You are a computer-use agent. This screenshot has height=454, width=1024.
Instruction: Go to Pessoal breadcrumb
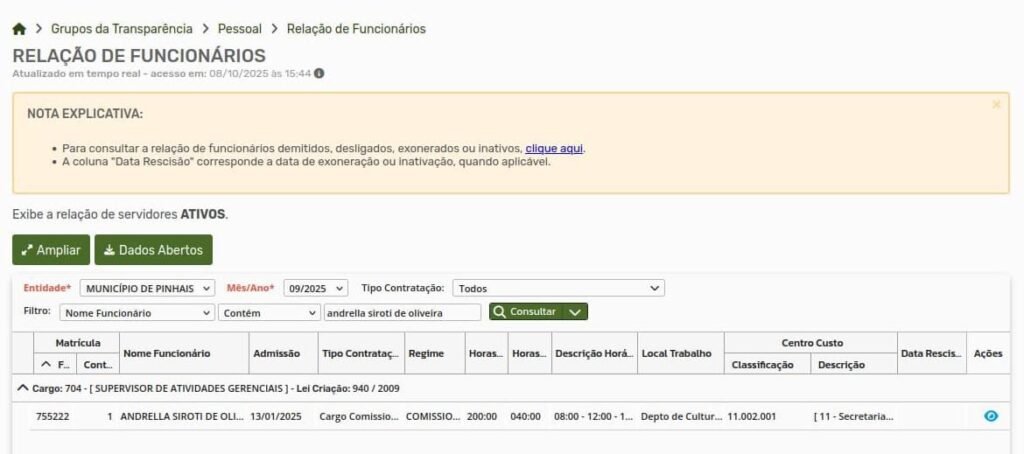239,29
